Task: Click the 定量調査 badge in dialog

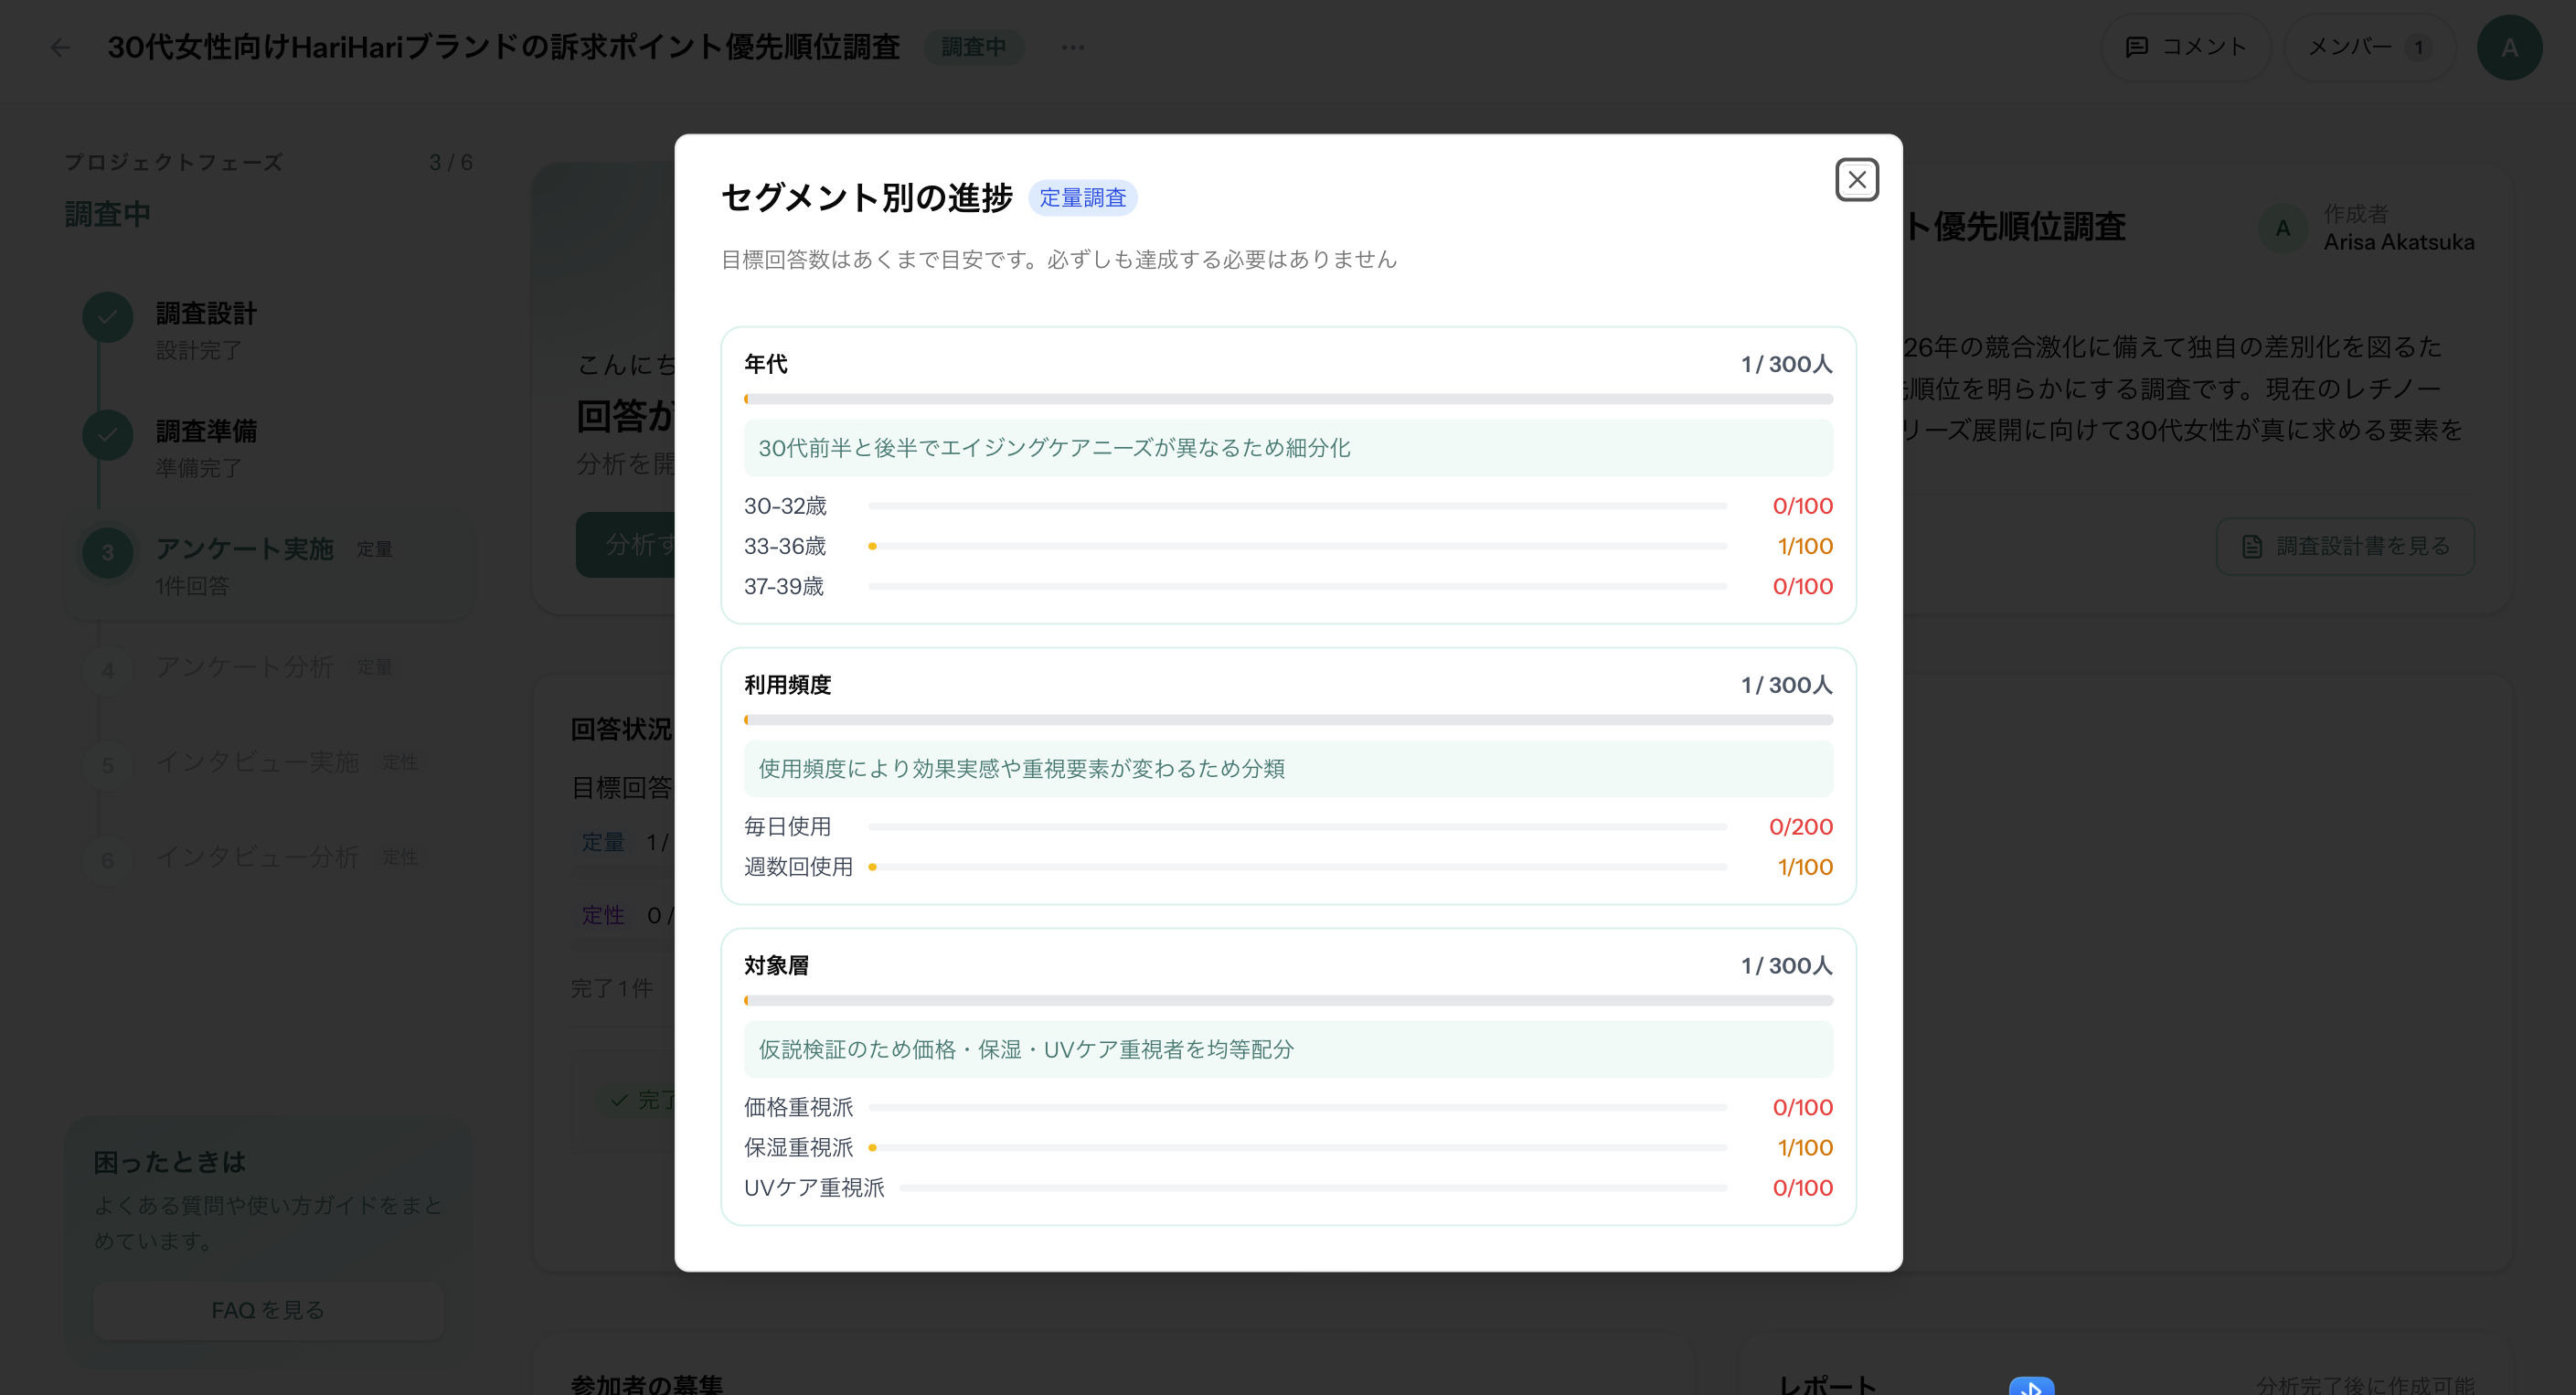Action: pos(1082,198)
